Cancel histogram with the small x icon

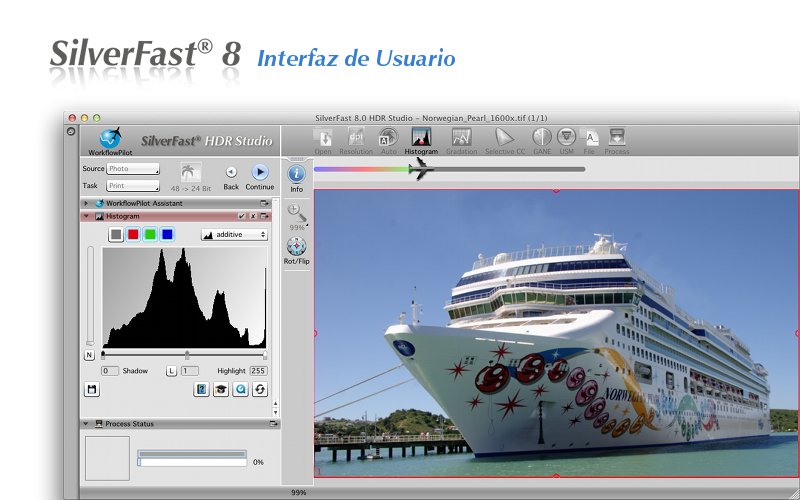point(253,216)
